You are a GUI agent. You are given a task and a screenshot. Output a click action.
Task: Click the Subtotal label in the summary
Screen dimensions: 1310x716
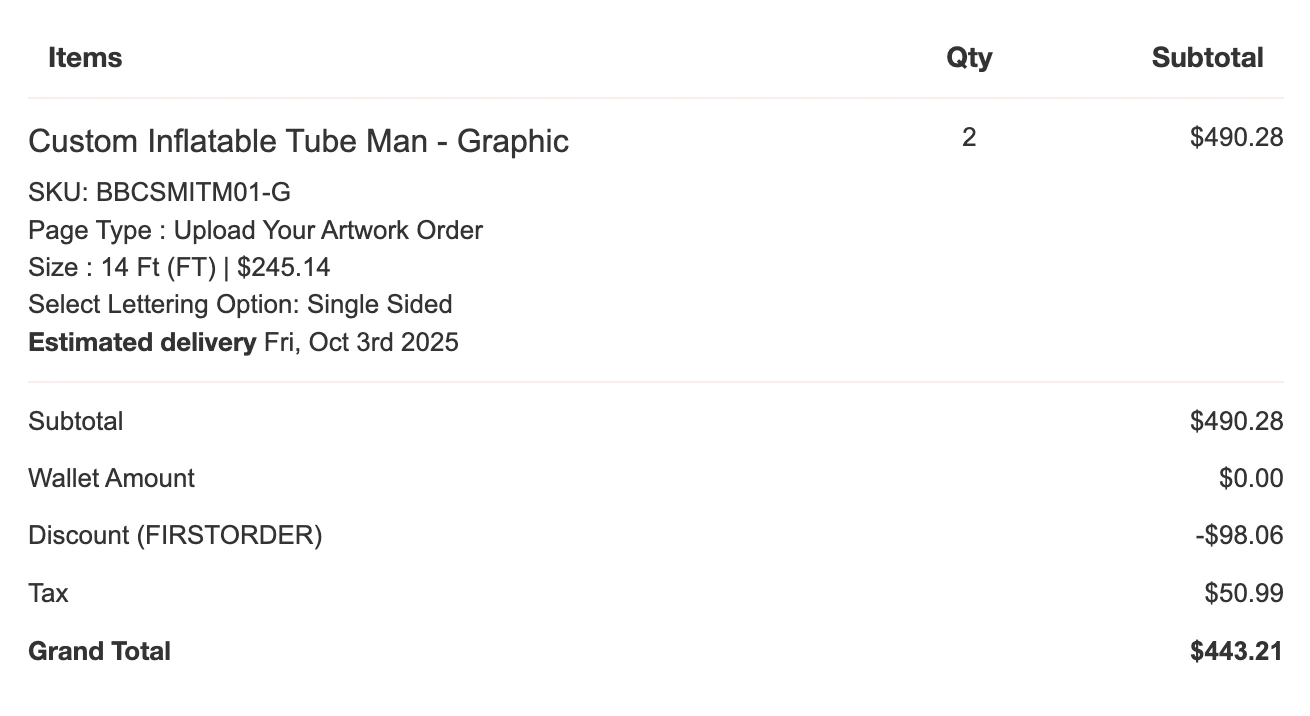pyautogui.click(x=76, y=421)
